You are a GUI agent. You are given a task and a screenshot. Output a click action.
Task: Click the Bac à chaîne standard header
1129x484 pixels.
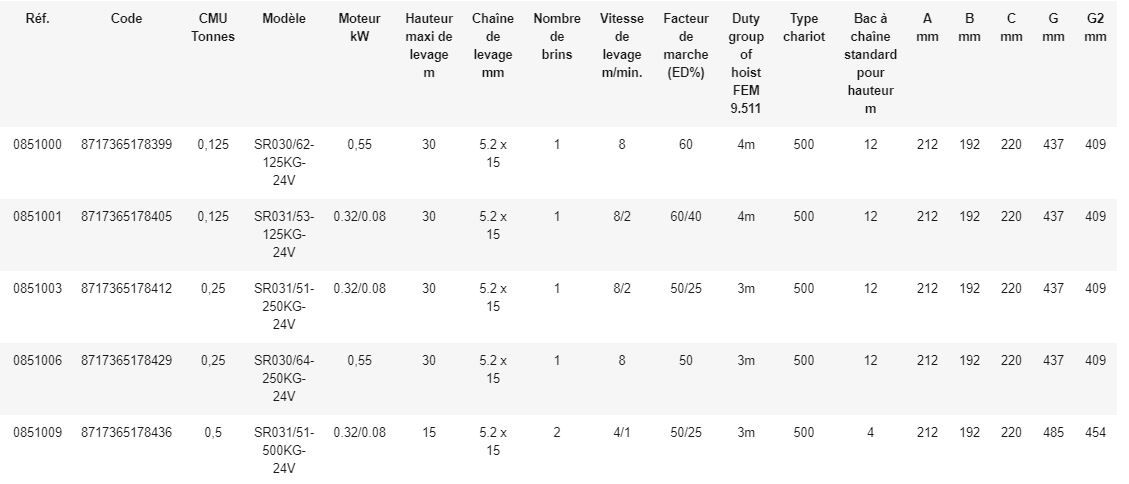(870, 64)
